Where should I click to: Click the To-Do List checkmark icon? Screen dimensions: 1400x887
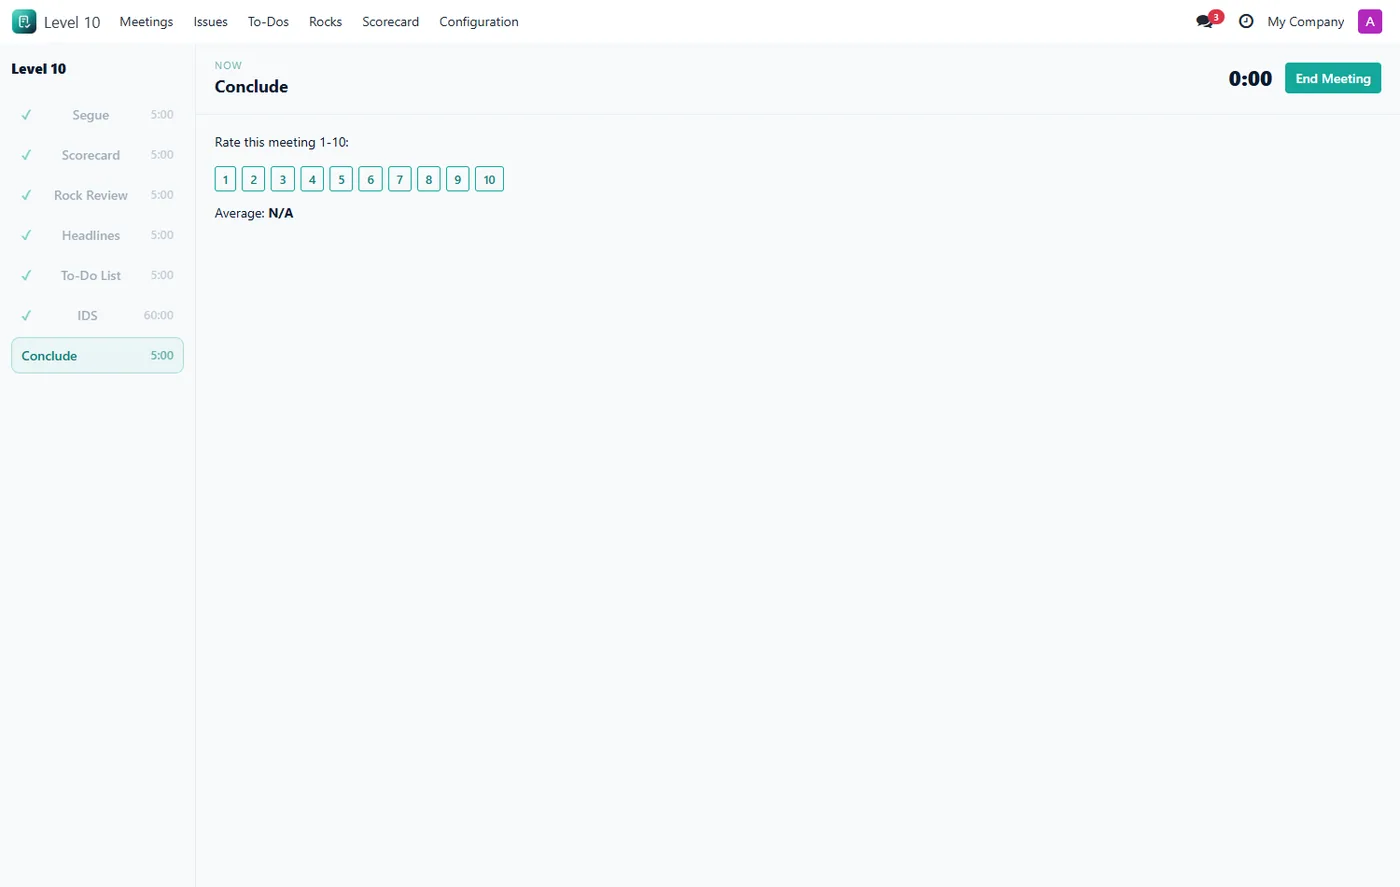pyautogui.click(x=26, y=275)
